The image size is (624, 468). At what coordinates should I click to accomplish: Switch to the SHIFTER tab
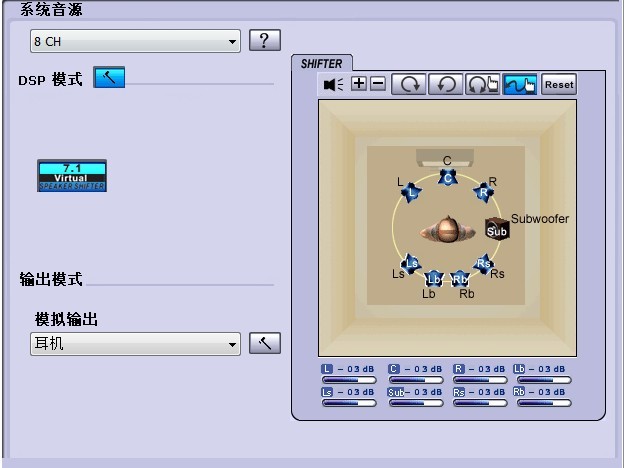(321, 64)
